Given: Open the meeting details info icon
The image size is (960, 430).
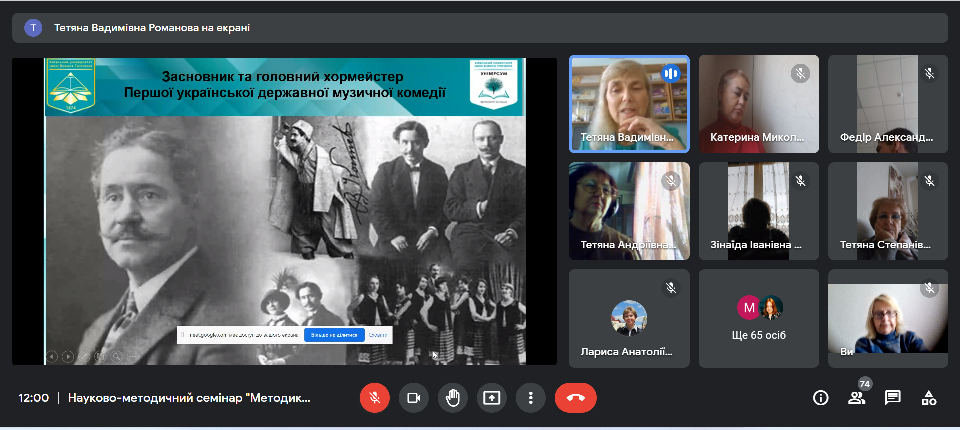Looking at the screenshot, I should click(820, 397).
